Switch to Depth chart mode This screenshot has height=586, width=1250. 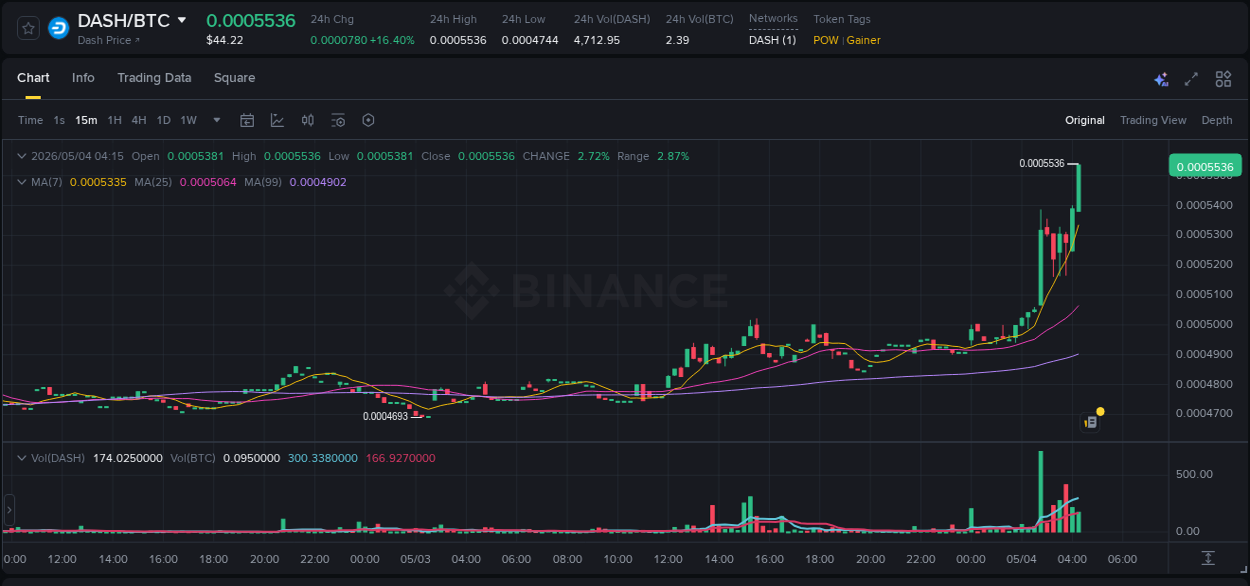1217,120
